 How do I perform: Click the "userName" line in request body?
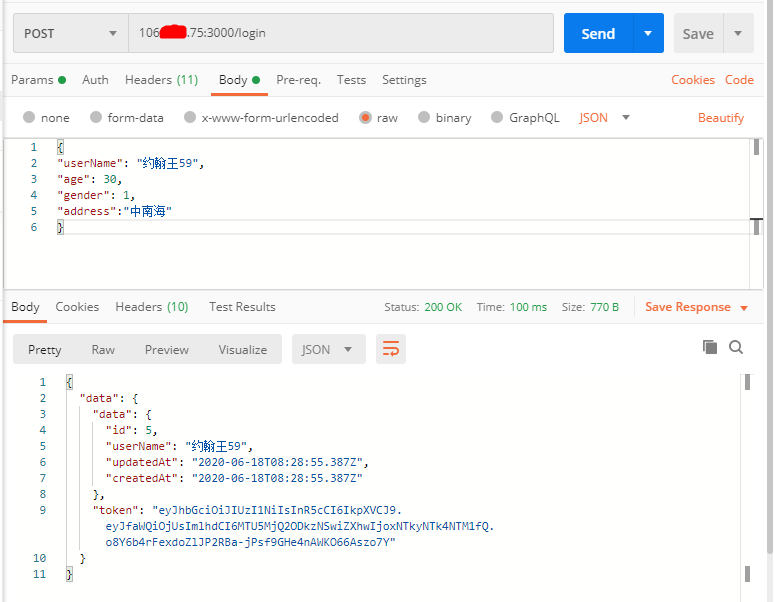[x=130, y=163]
